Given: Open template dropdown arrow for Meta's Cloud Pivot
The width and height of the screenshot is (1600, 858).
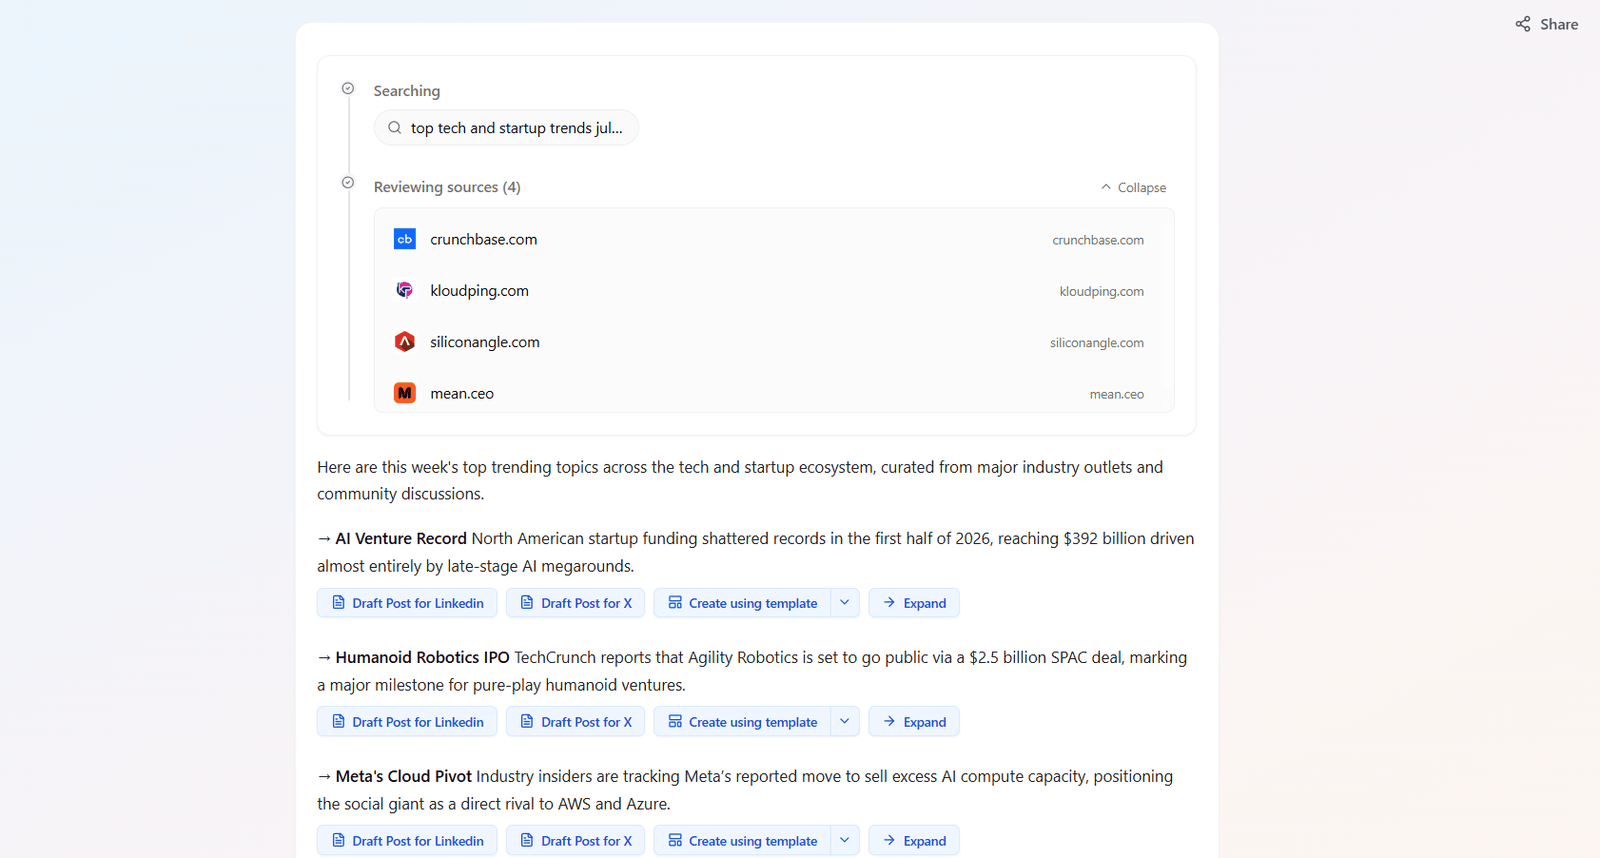Looking at the screenshot, I should [845, 841].
